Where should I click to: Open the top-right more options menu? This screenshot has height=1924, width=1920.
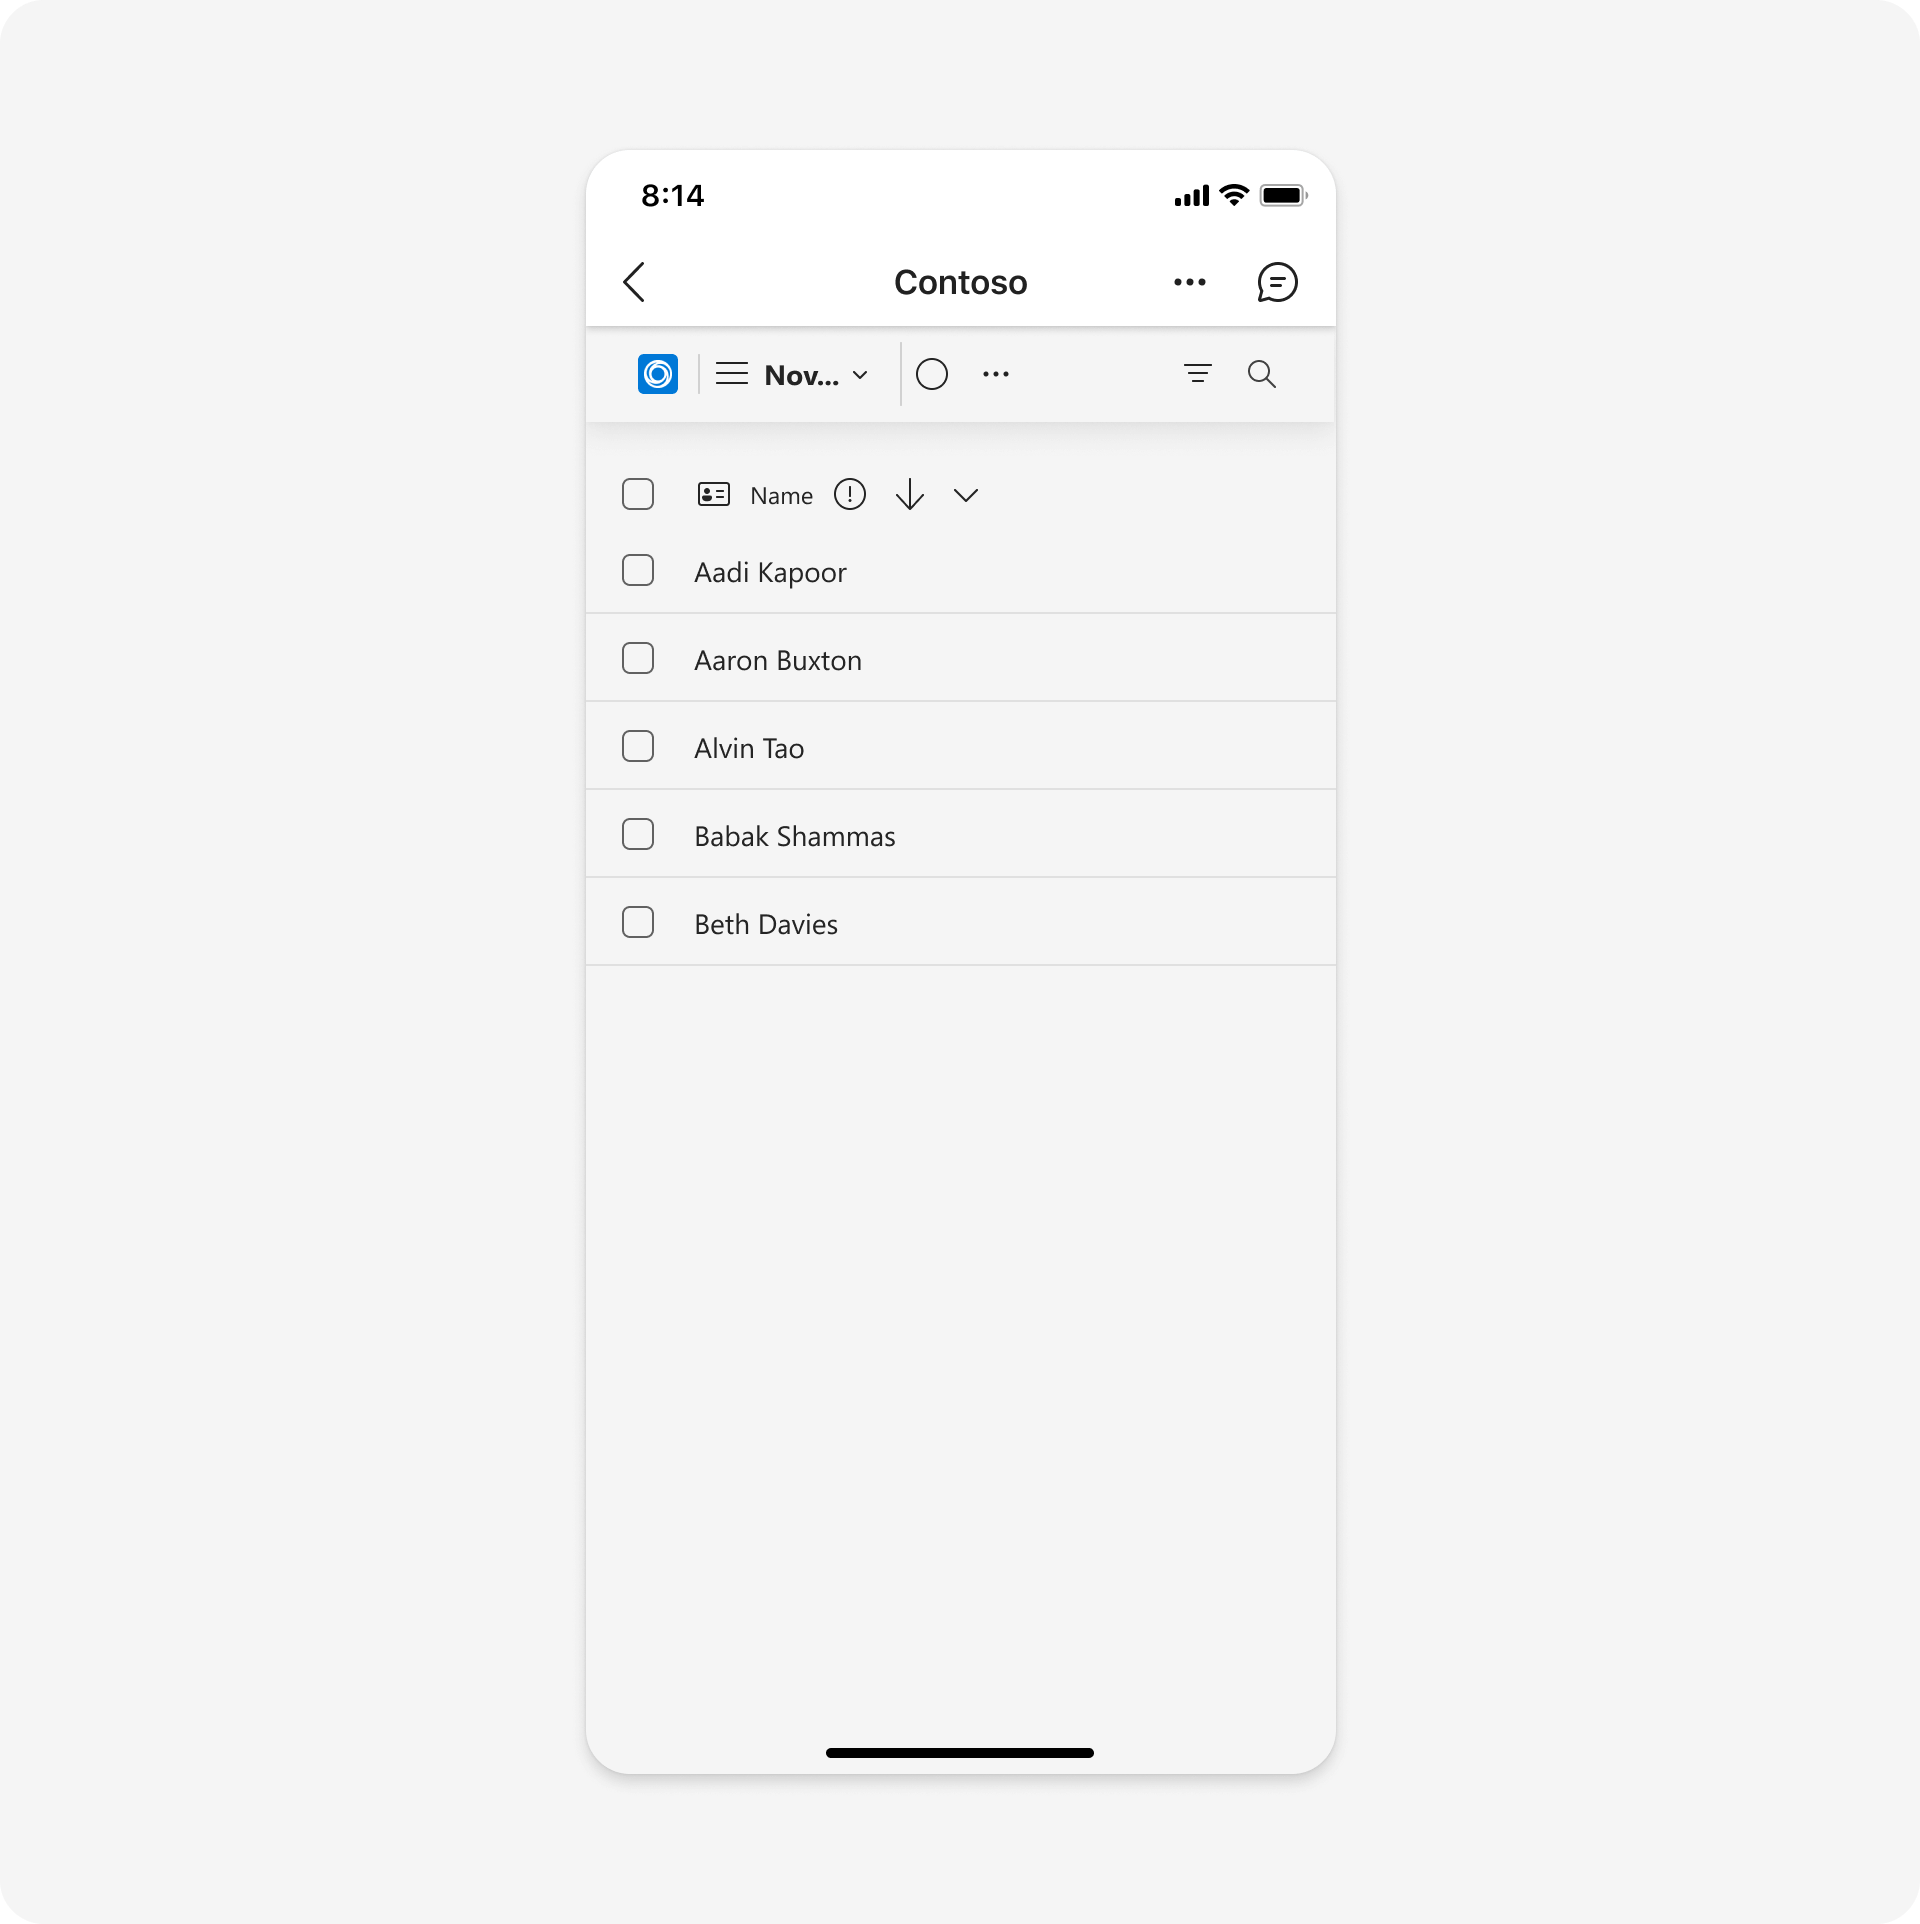point(1187,281)
